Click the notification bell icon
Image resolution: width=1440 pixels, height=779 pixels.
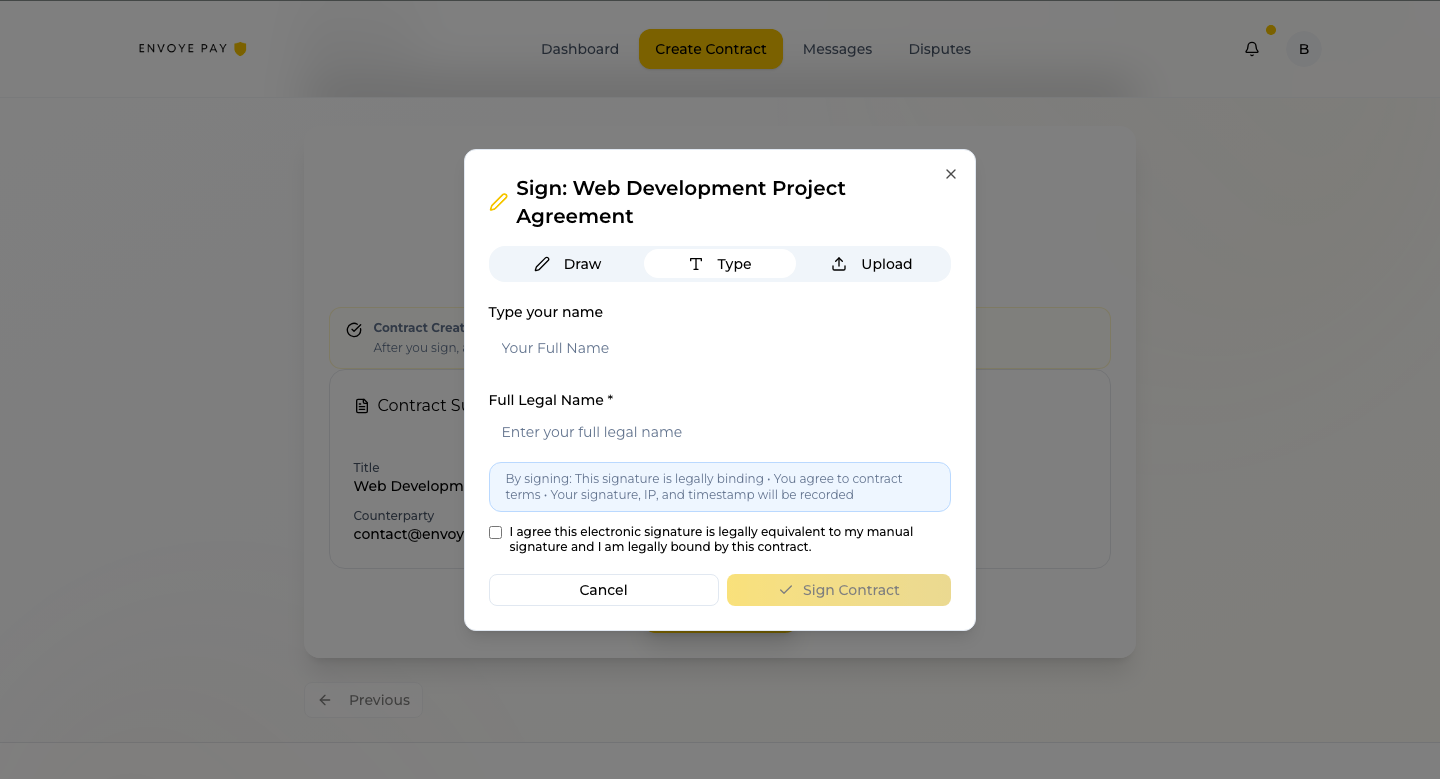point(1252,48)
